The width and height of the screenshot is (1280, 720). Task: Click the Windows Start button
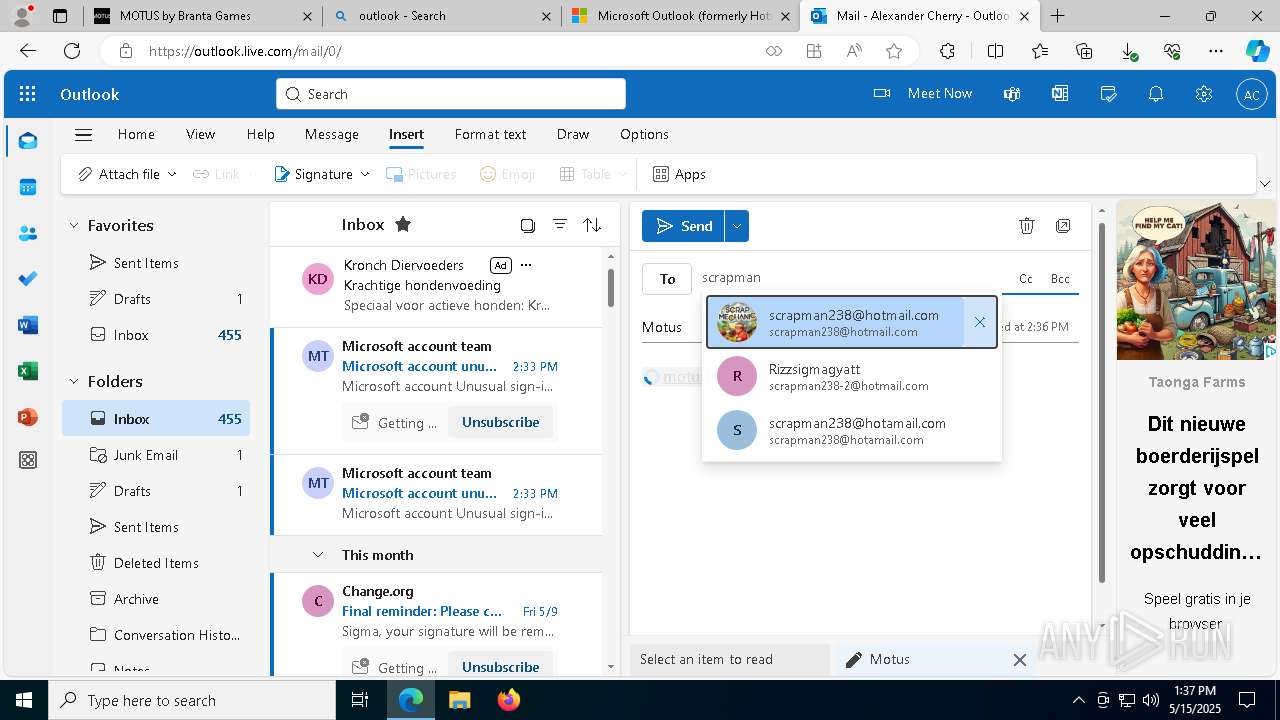24,700
